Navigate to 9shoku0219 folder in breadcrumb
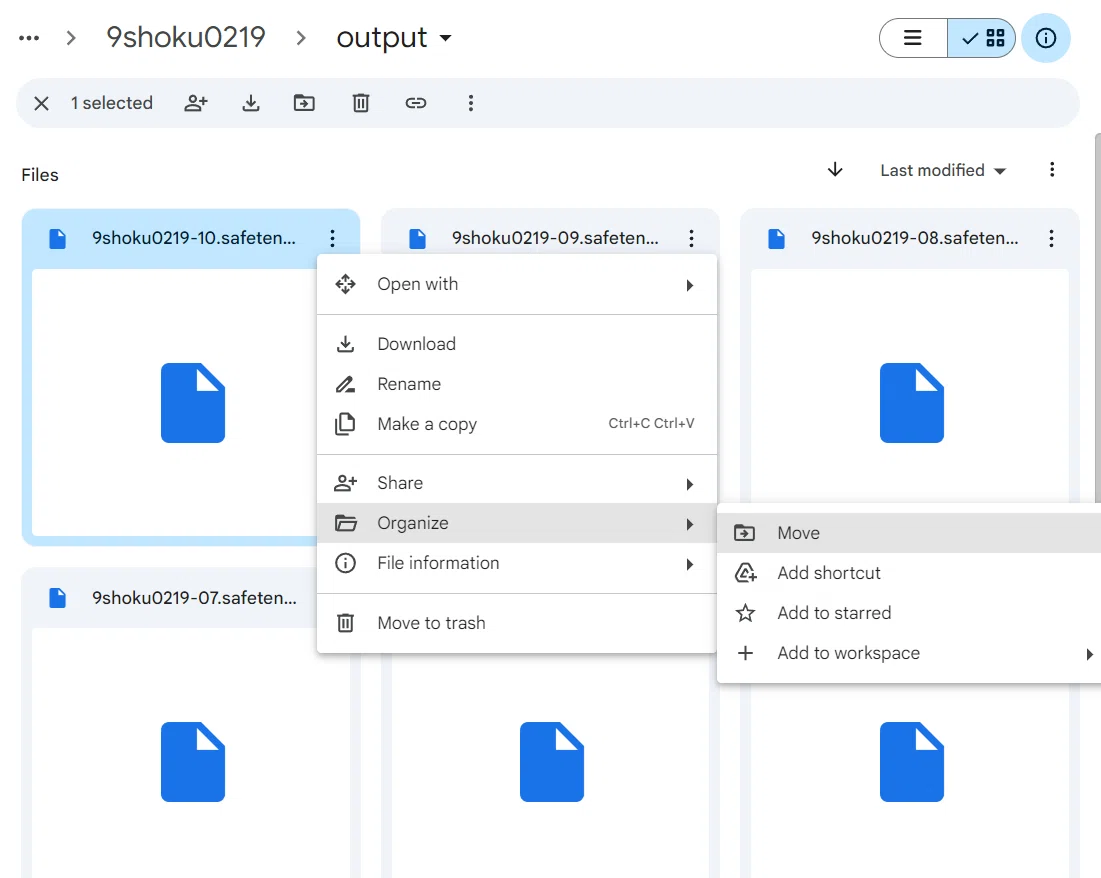 185,37
